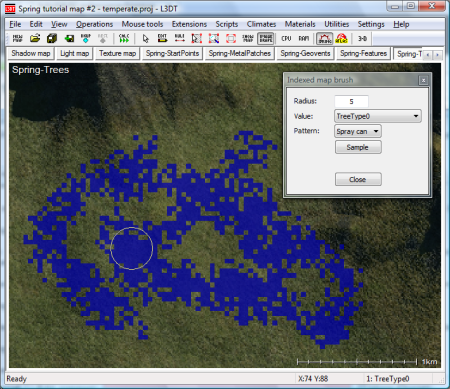Show more tabs with right arrow
Viewport: 450px width, 389px height.
(437, 54)
